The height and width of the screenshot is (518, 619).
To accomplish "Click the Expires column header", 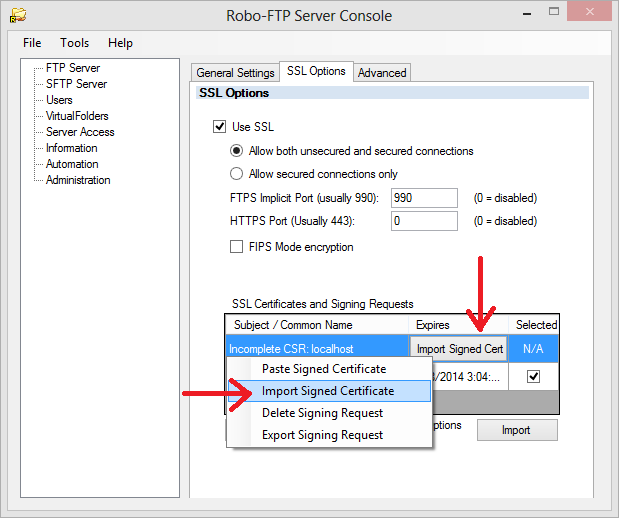I will [458, 325].
